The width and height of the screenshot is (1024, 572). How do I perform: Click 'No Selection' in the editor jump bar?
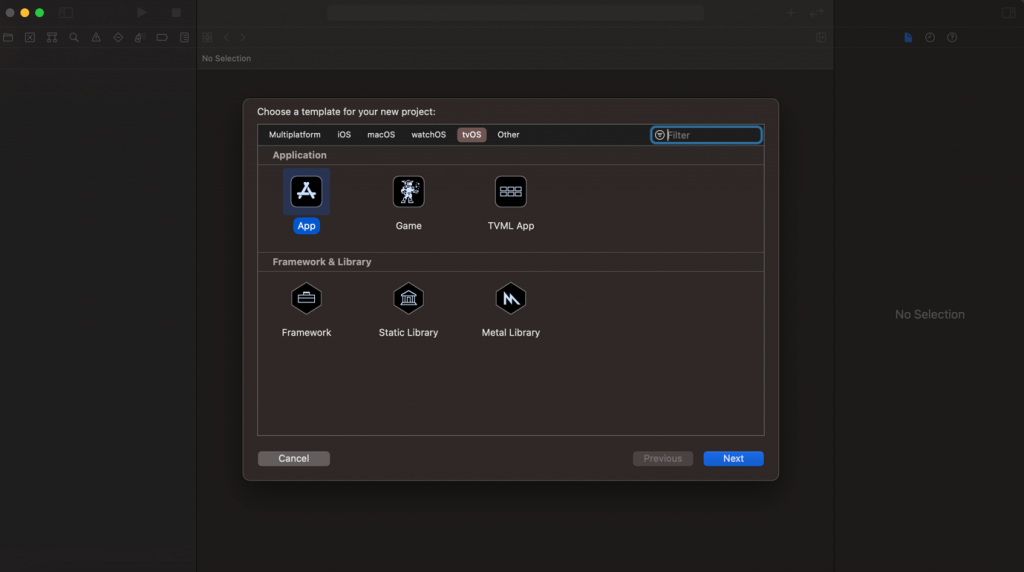[226, 59]
